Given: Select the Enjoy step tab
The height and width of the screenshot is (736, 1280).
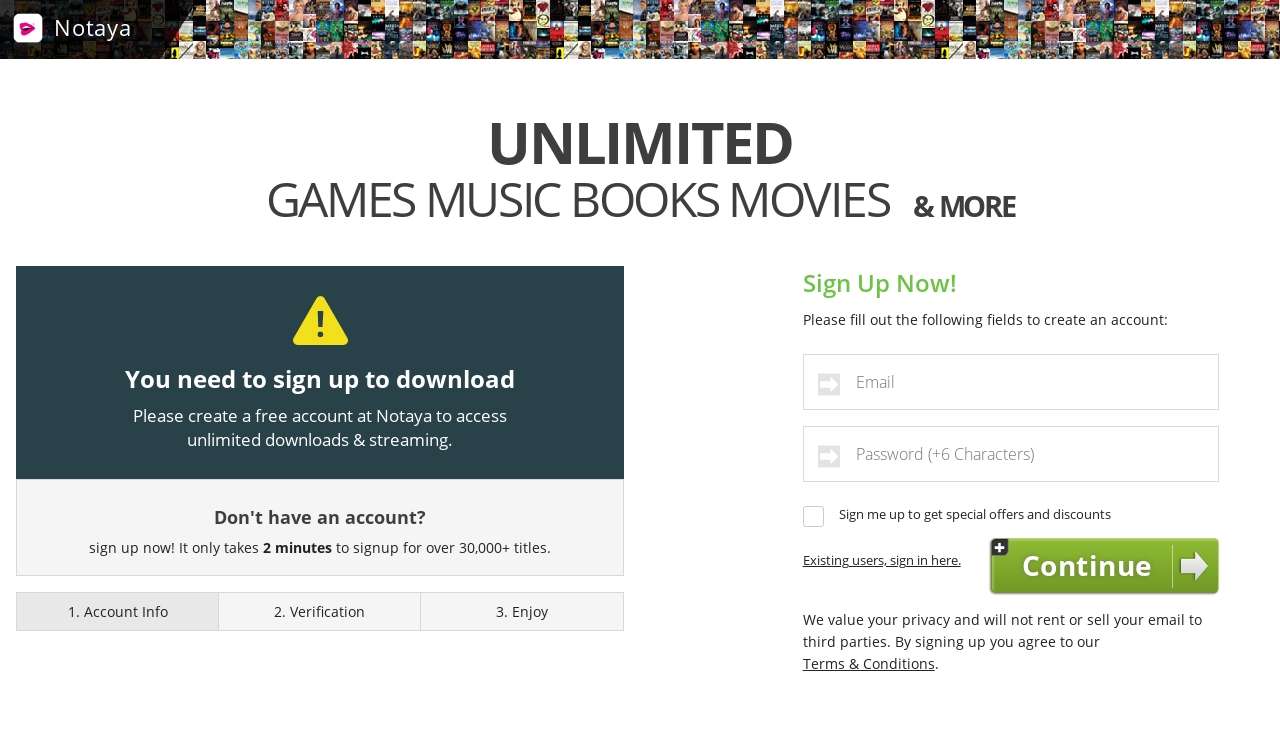Looking at the screenshot, I should [522, 612].
